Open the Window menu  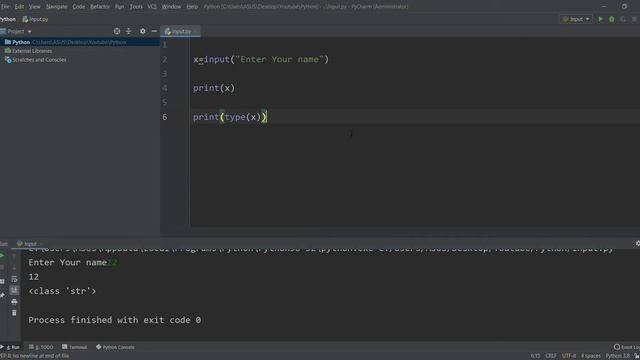pyautogui.click(x=171, y=7)
